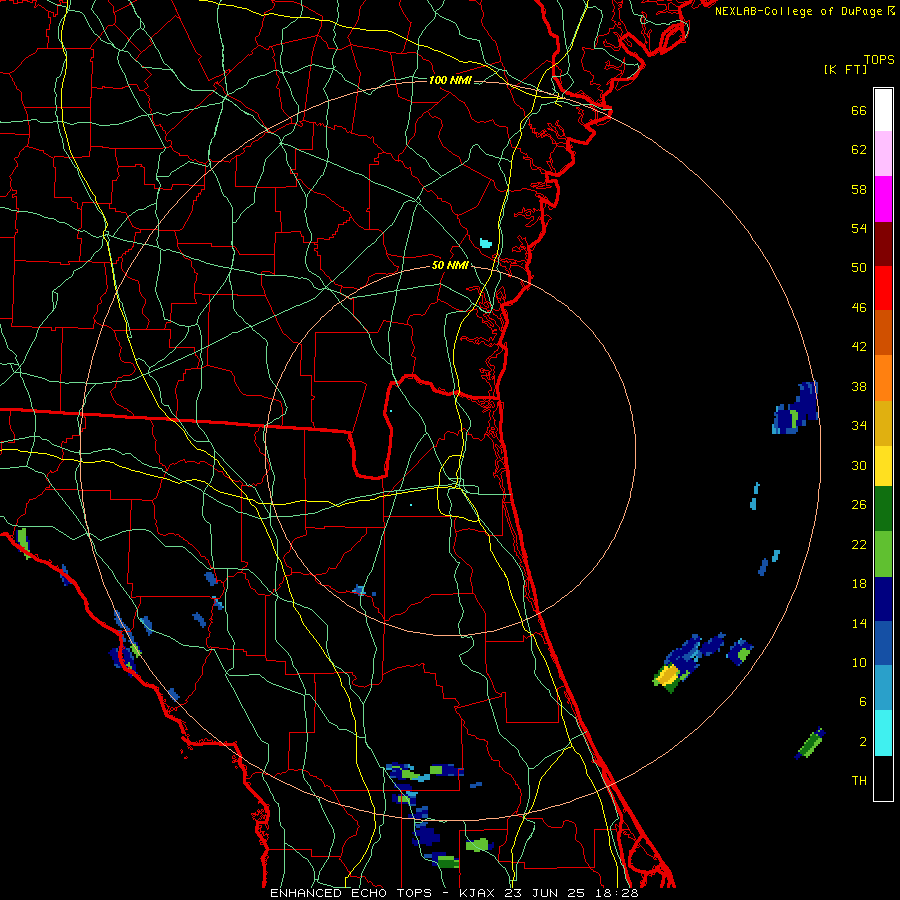The image size is (900, 900).
Task: Click the "TOPS" legend title
Action: (879, 60)
